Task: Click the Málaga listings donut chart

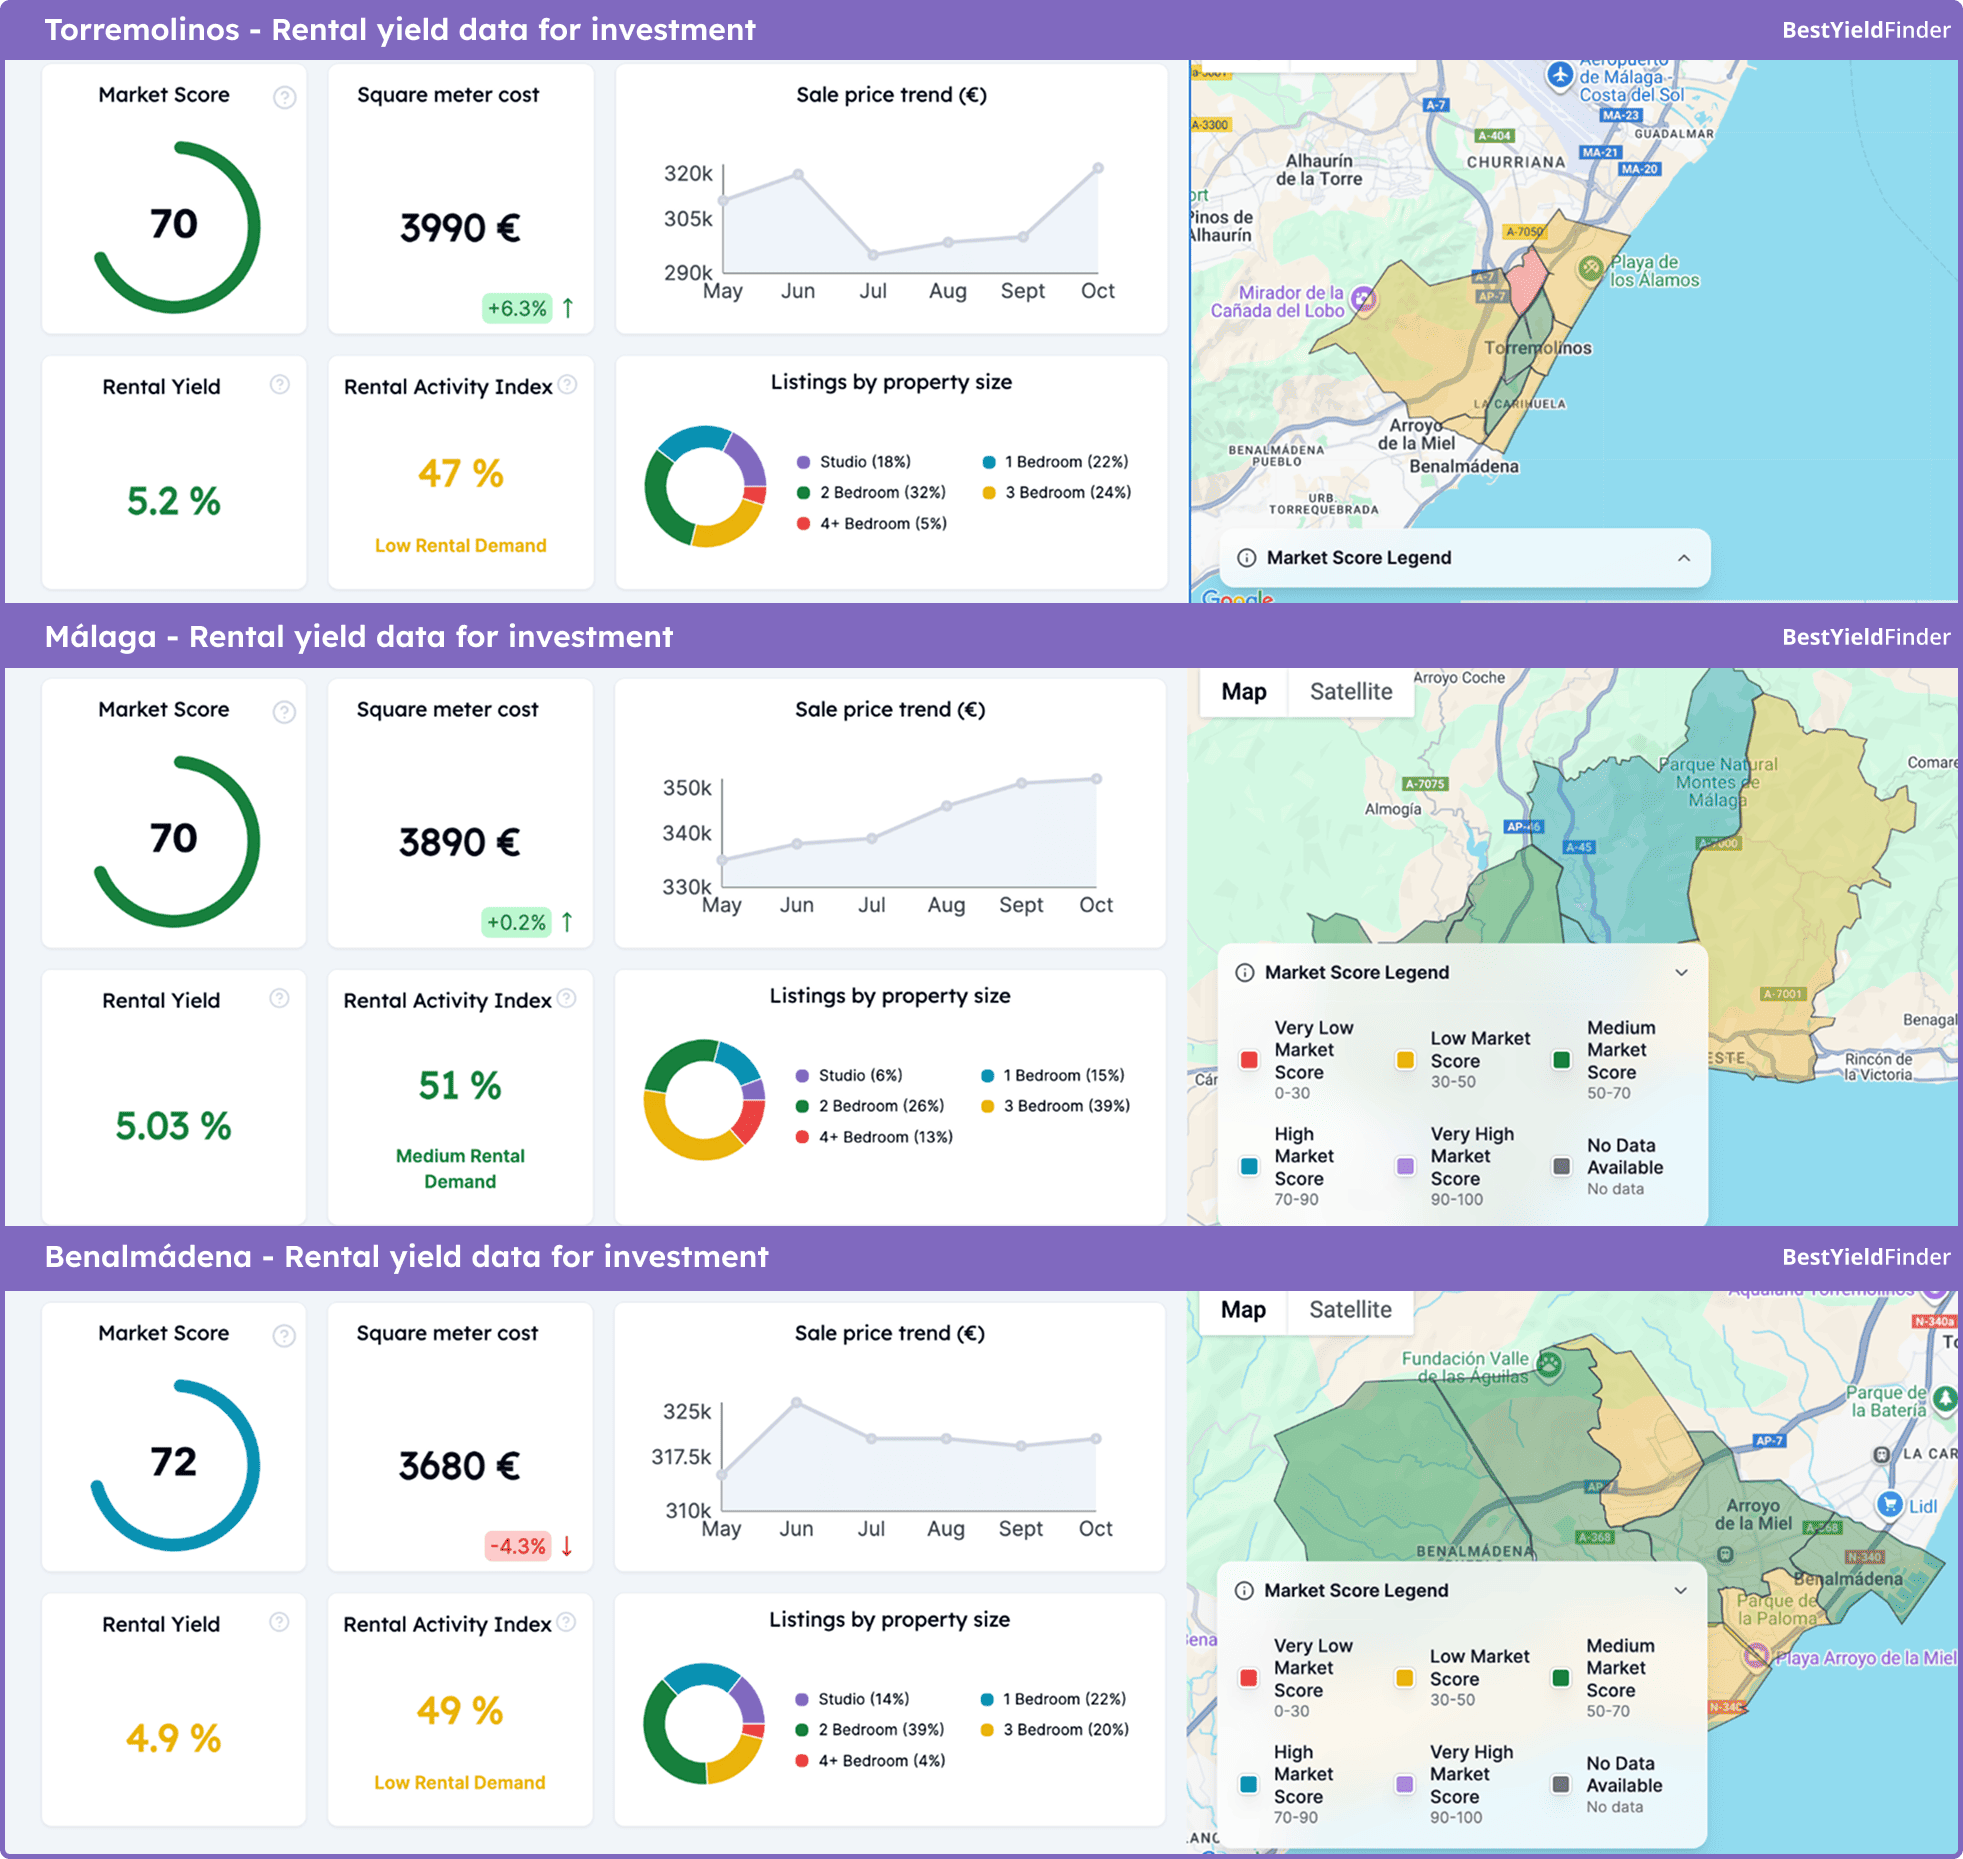Action: (x=705, y=1100)
